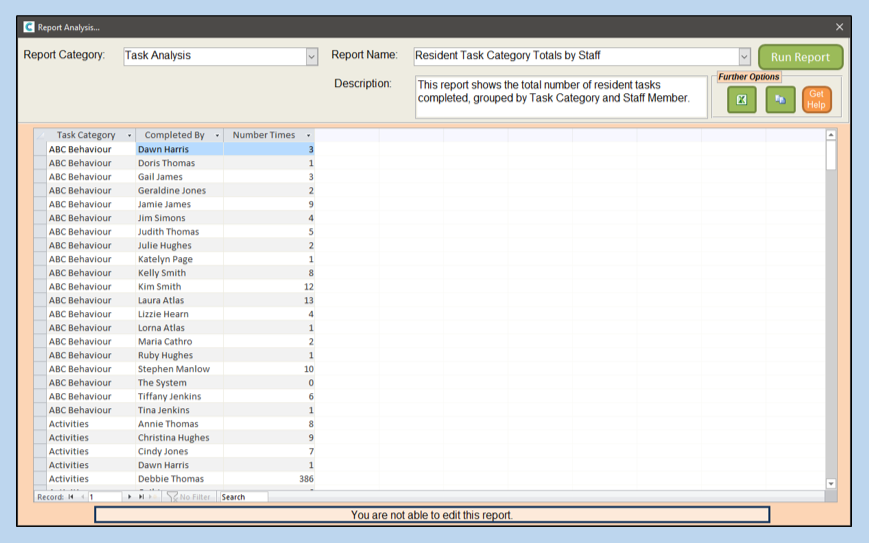Click the orange Get Help button
Screen dimensions: 869x543
tap(816, 100)
